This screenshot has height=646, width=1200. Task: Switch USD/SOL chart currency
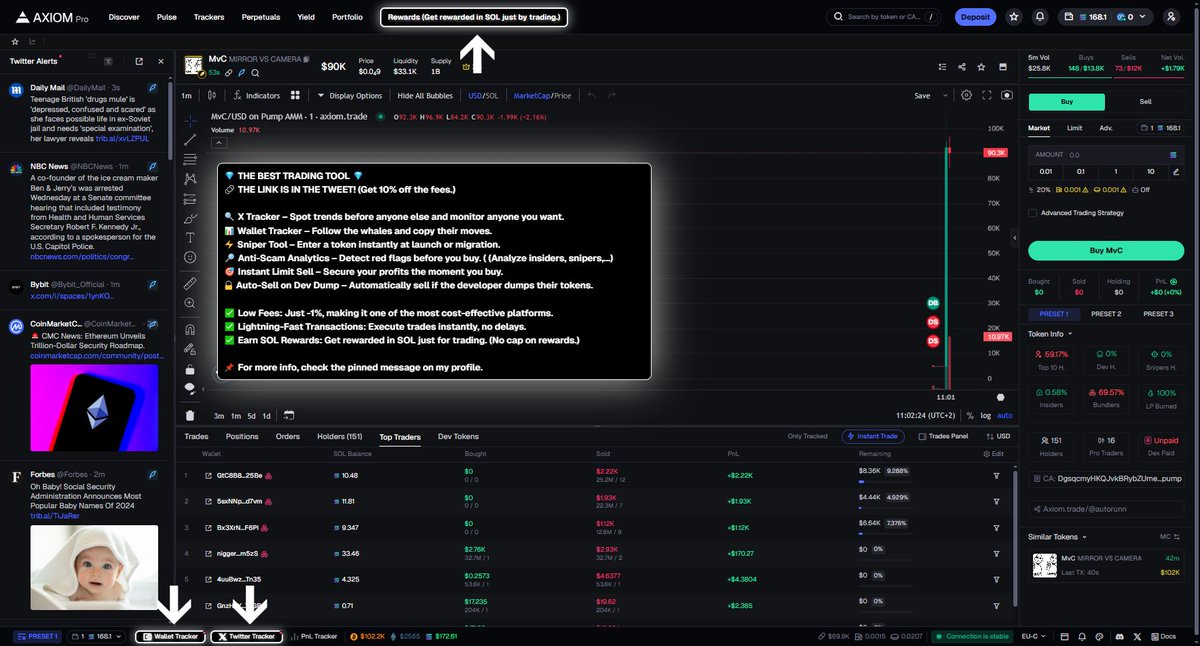pos(483,96)
